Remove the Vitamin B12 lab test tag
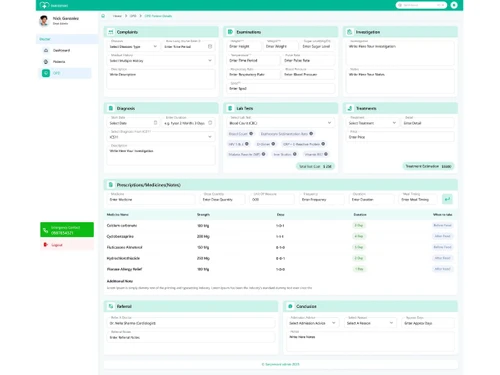Viewport: 500px width, 375px height. pyautogui.click(x=326, y=154)
